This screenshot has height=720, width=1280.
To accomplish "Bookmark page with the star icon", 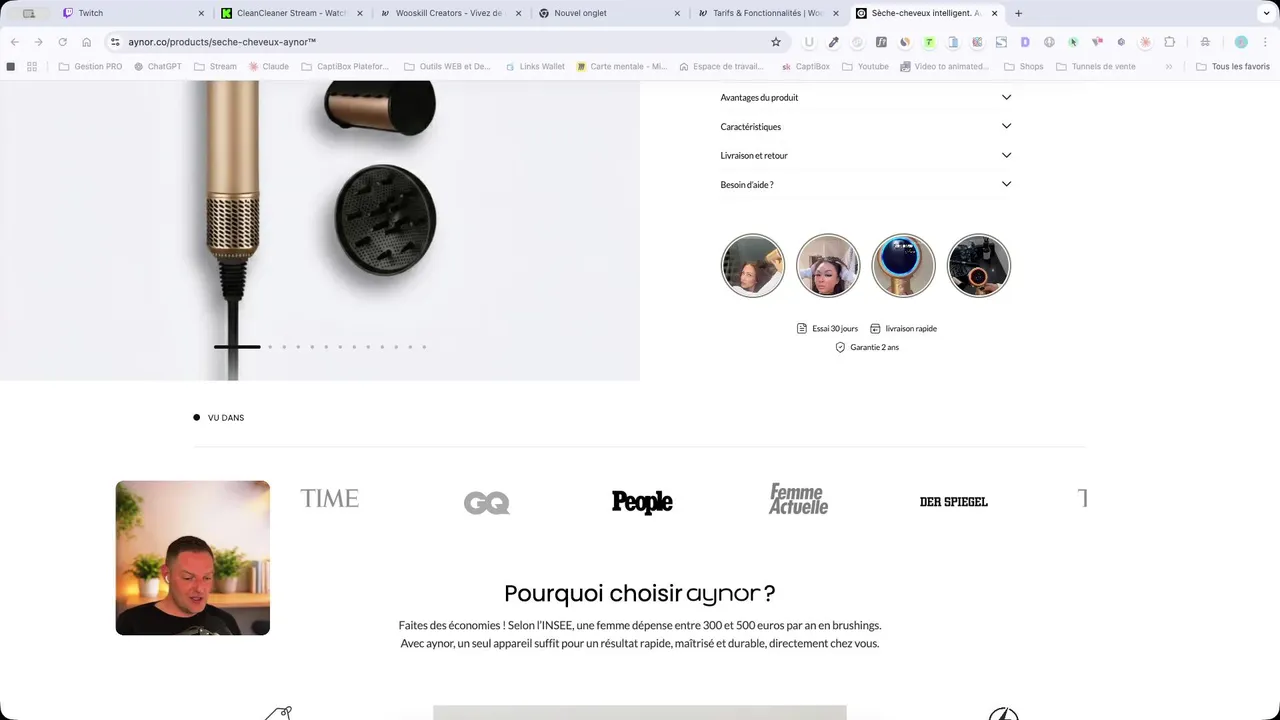I will pos(775,42).
